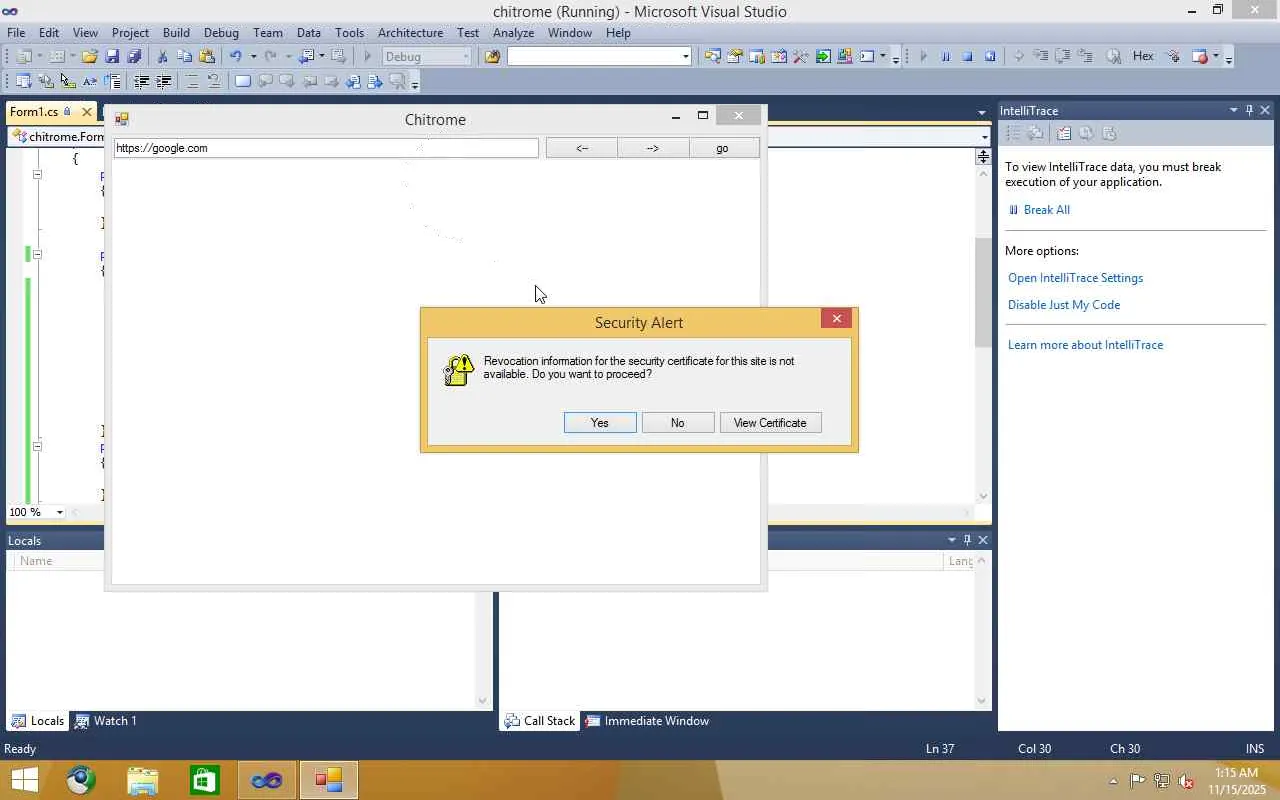Open Solution Explorer from the toolbar
Viewport: 1280px width, 800px height.
[713, 57]
